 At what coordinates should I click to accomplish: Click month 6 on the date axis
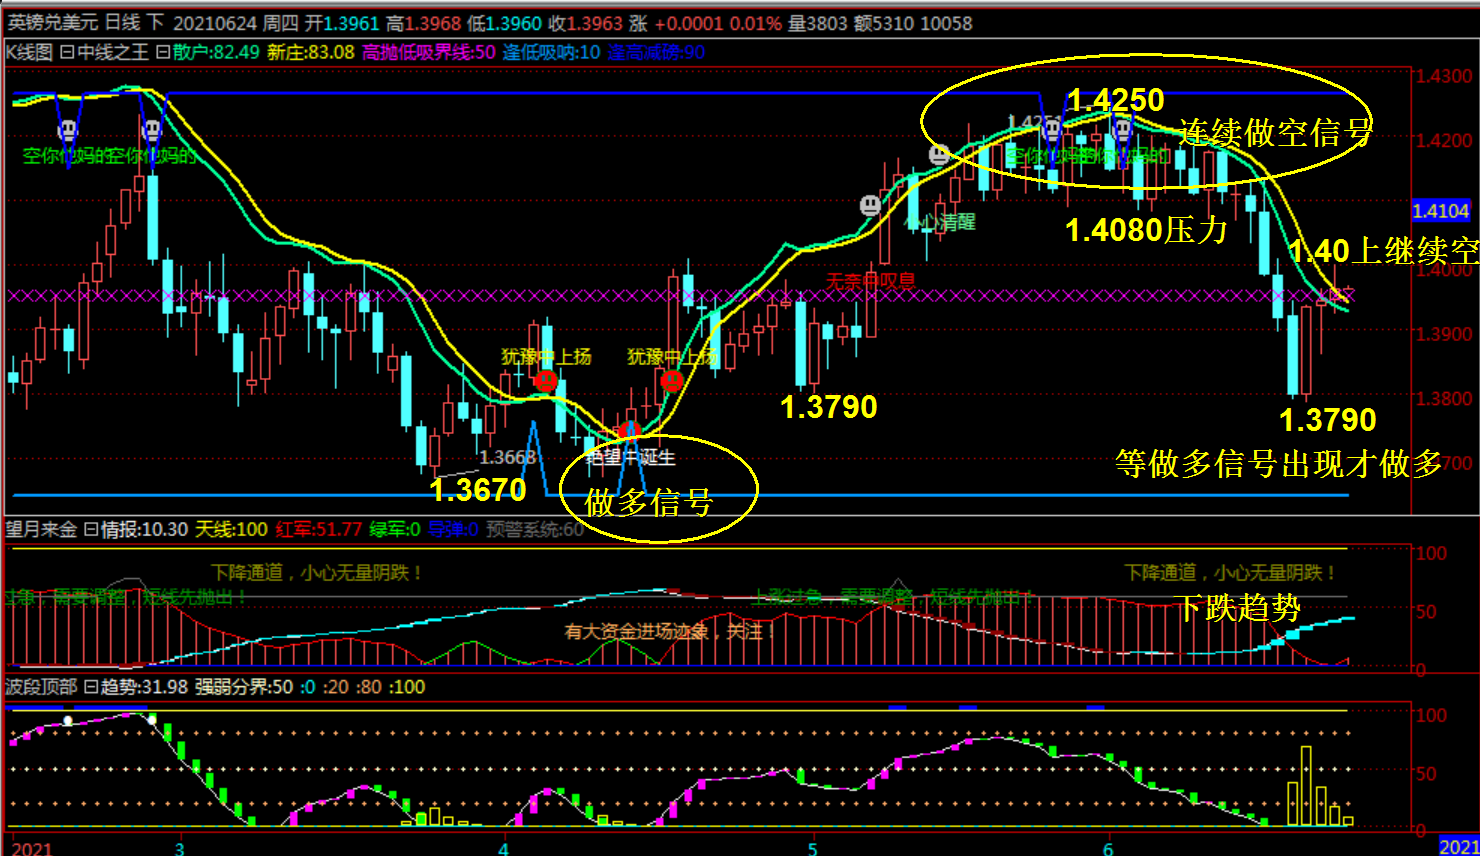1108,848
